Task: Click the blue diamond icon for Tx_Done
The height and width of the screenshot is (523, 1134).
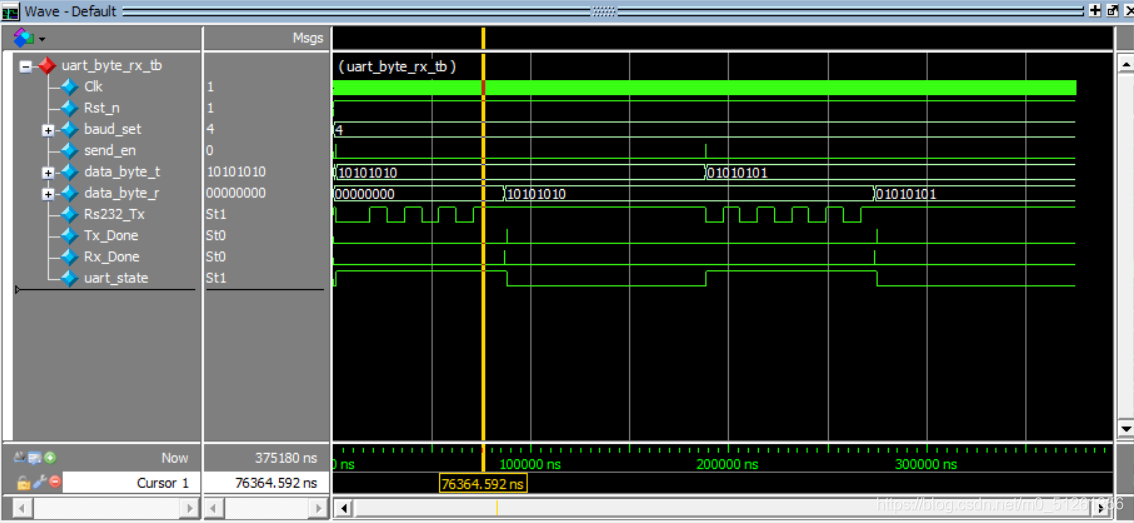Action: [69, 236]
